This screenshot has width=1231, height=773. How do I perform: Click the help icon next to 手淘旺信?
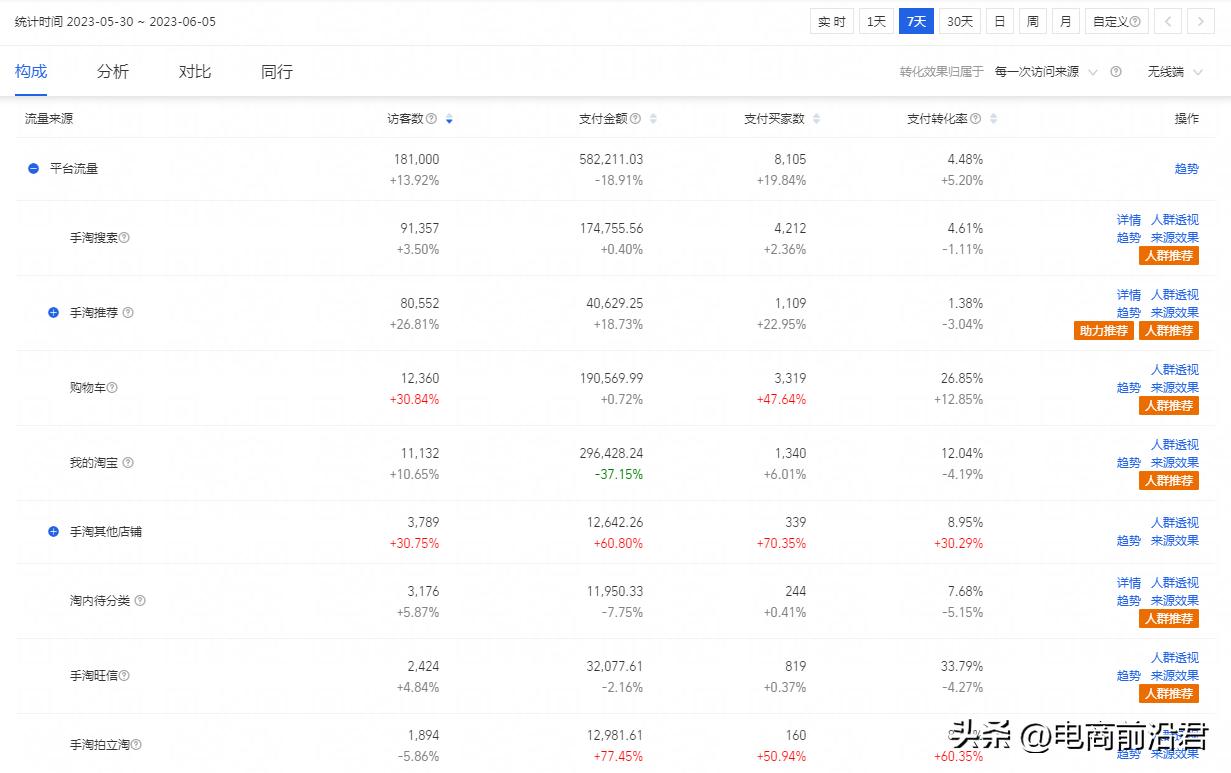pyautogui.click(x=123, y=675)
